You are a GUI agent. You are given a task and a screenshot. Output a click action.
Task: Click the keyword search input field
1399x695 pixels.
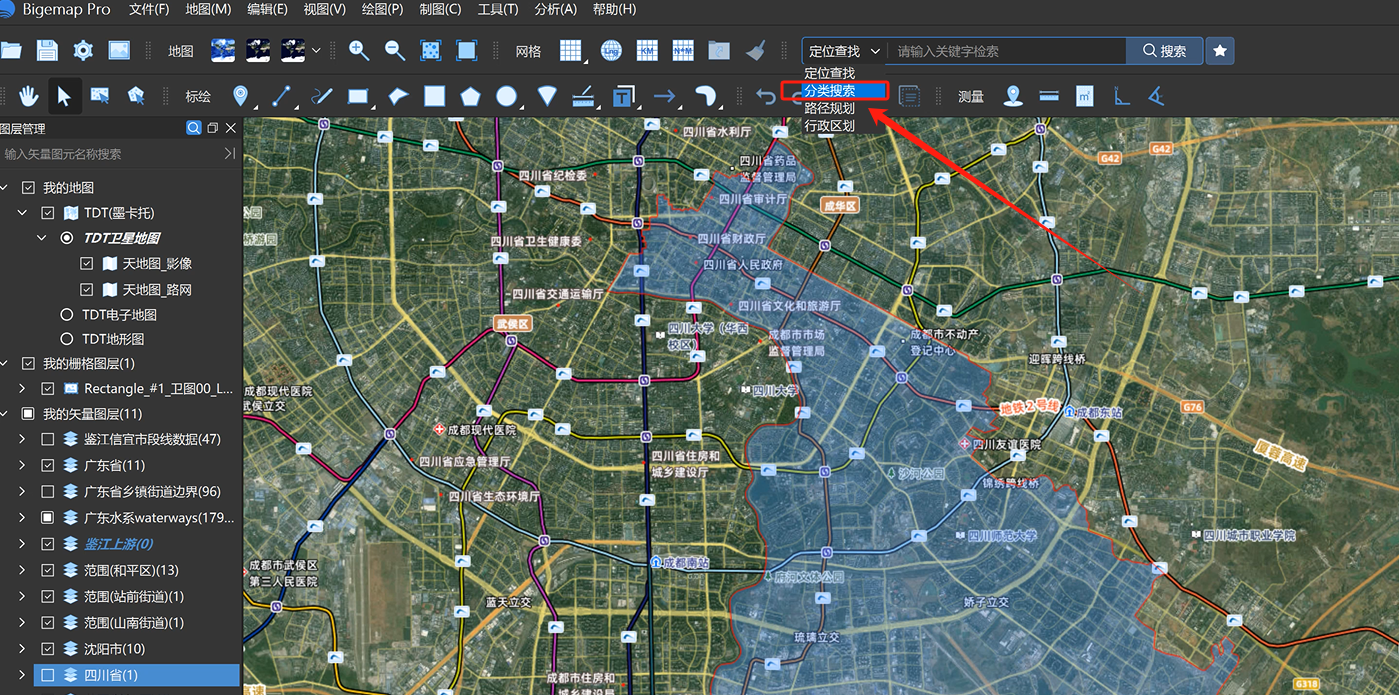pos(1007,51)
